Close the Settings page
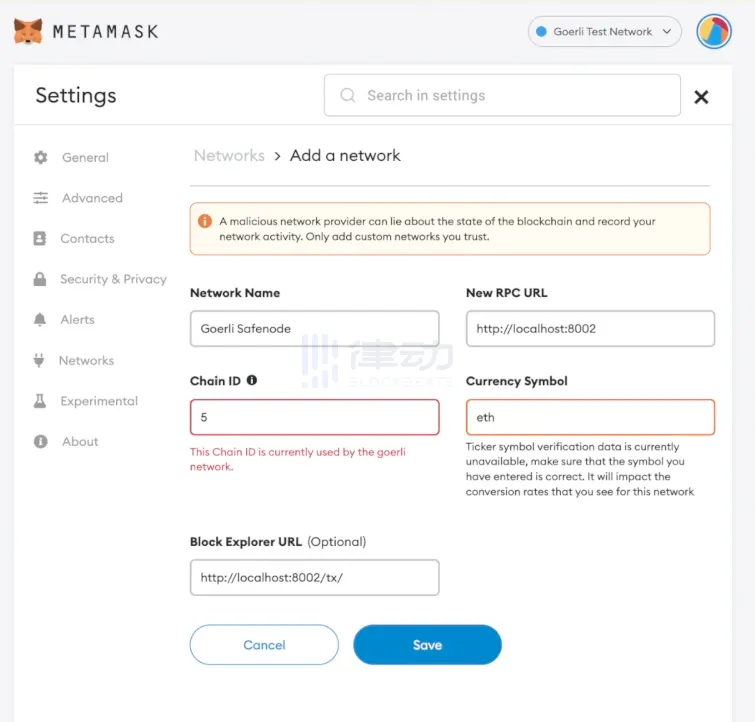This screenshot has width=755, height=722. [701, 97]
